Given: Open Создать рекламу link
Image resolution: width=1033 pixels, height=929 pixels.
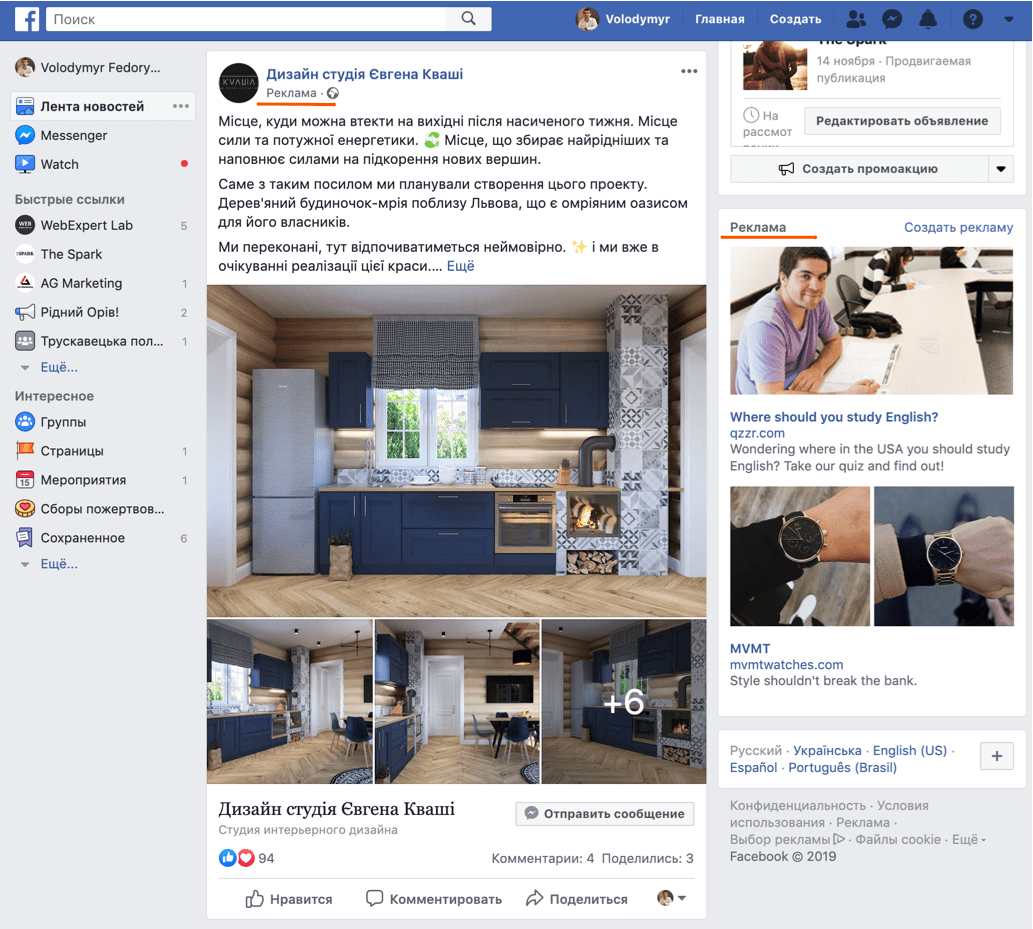Looking at the screenshot, I should tap(957, 227).
